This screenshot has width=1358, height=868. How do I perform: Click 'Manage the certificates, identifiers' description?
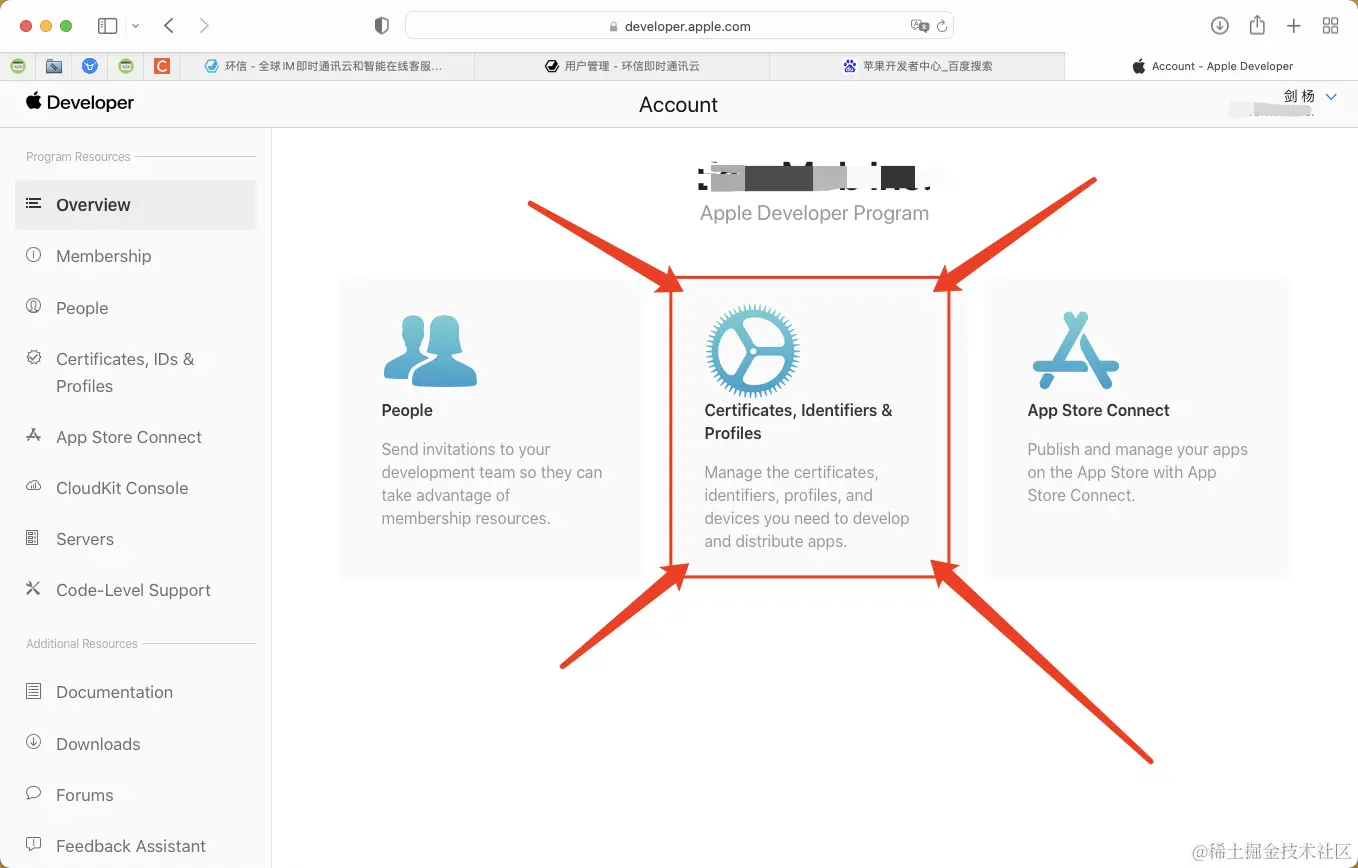pos(807,507)
